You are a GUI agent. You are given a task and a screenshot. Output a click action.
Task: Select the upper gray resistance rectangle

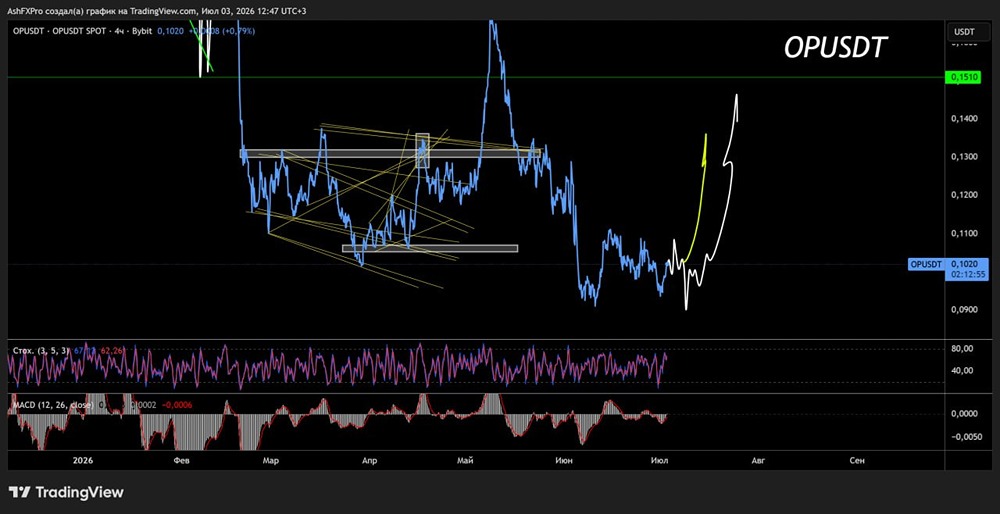(390, 153)
